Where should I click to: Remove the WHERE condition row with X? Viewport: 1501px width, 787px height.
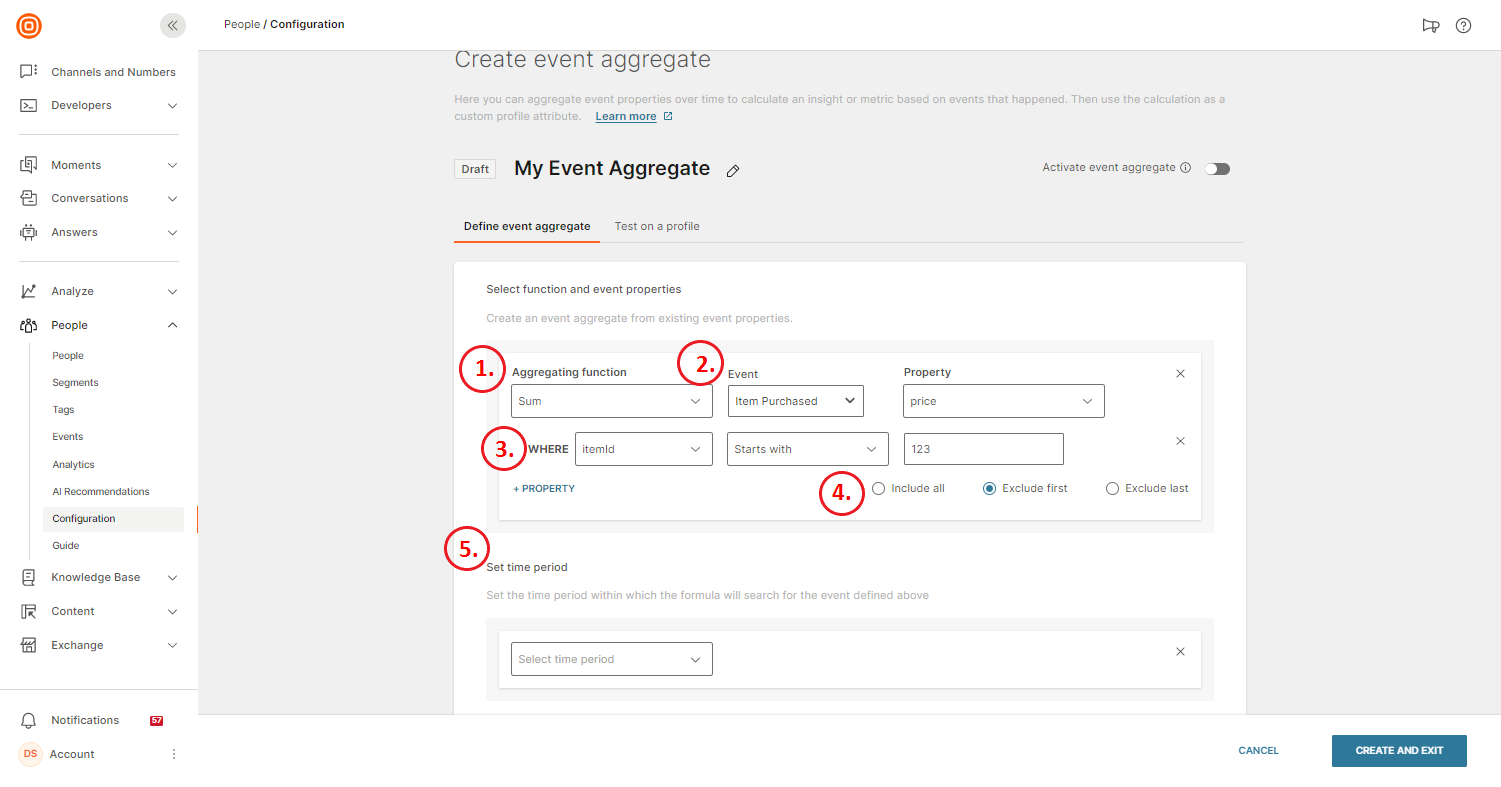point(1180,441)
